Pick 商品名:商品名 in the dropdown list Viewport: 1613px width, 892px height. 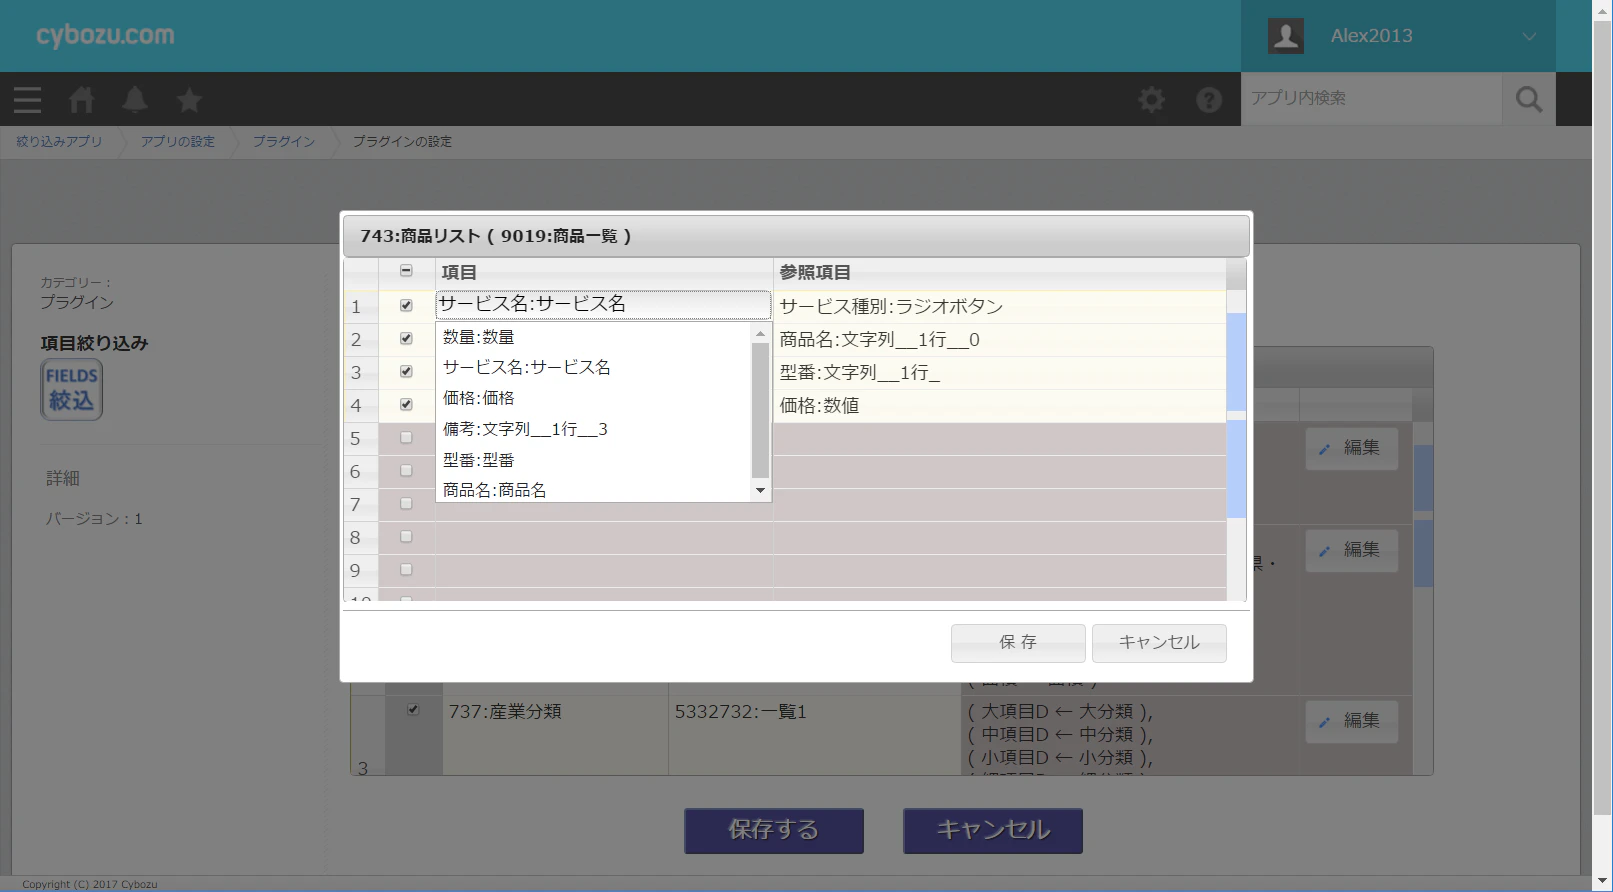pos(594,490)
